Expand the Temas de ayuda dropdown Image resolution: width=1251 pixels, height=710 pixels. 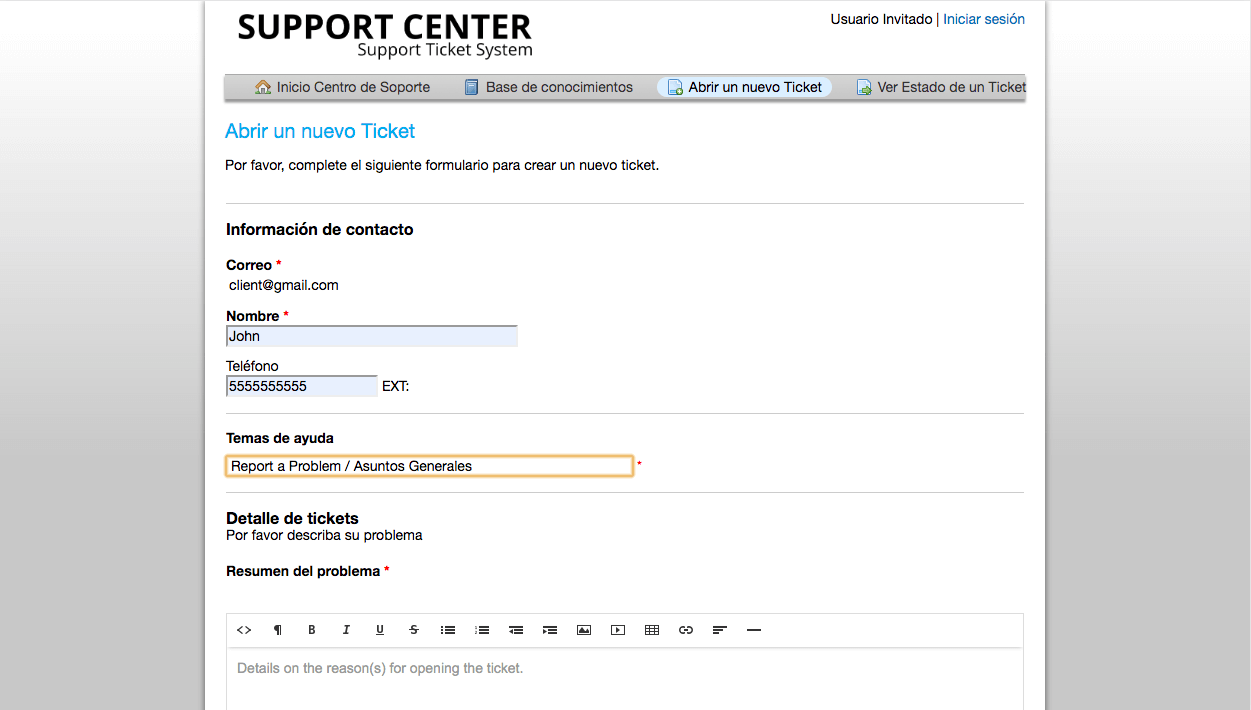click(x=429, y=466)
